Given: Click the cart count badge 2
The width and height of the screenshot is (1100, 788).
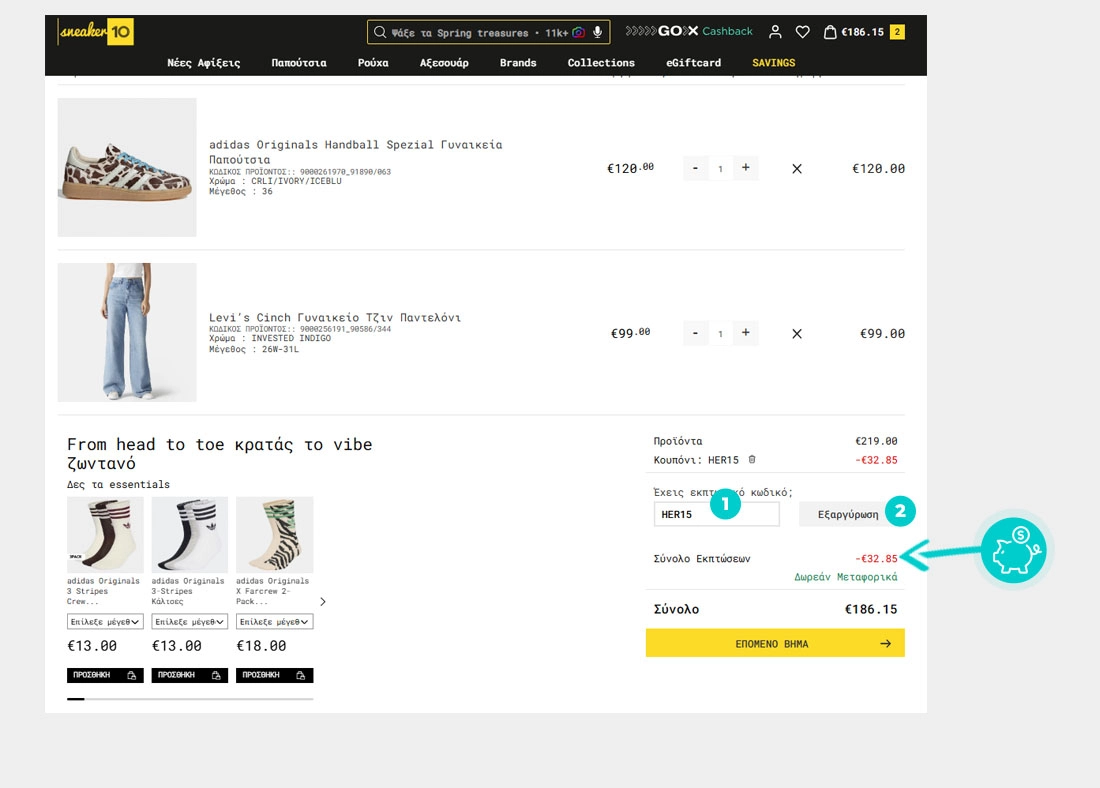Looking at the screenshot, I should (897, 32).
